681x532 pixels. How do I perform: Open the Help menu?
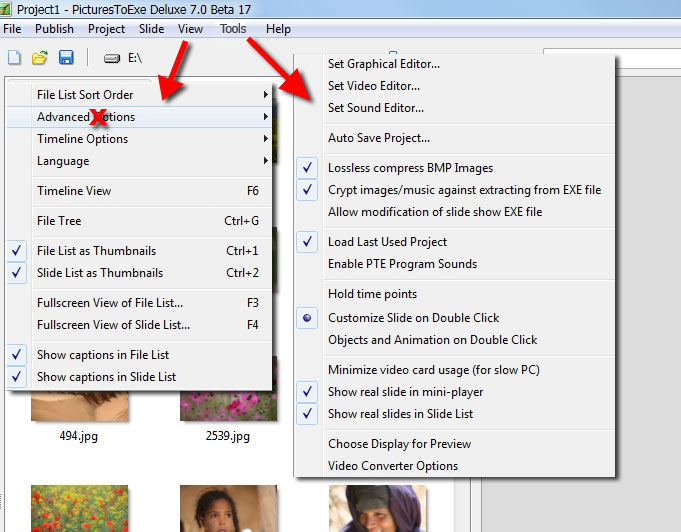[278, 29]
